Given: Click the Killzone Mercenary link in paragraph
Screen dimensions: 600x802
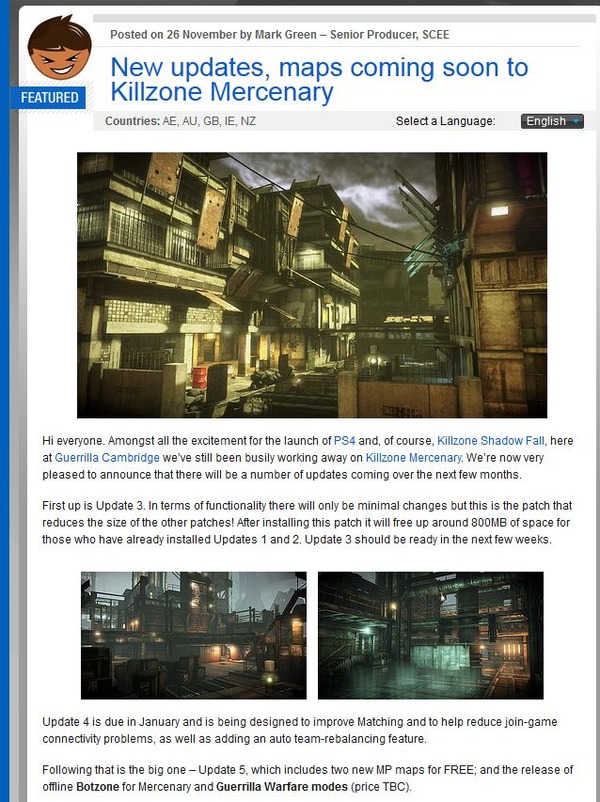Looking at the screenshot, I should (413, 457).
